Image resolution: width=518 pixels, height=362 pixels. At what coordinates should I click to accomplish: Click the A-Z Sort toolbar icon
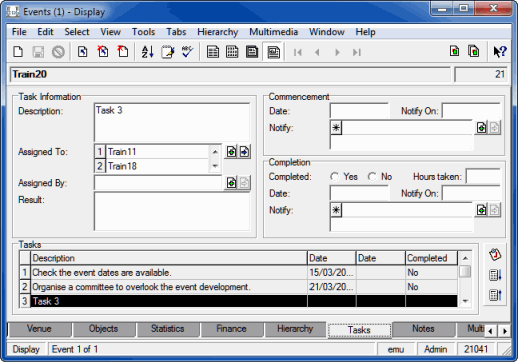(x=147, y=52)
